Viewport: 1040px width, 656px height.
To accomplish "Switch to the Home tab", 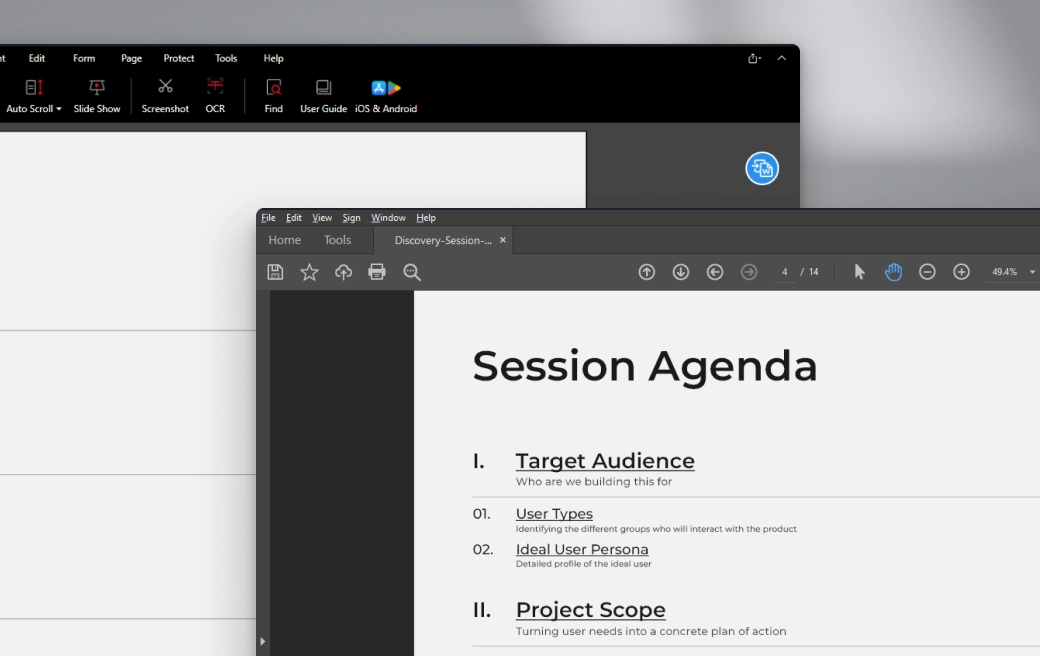I will tap(285, 240).
